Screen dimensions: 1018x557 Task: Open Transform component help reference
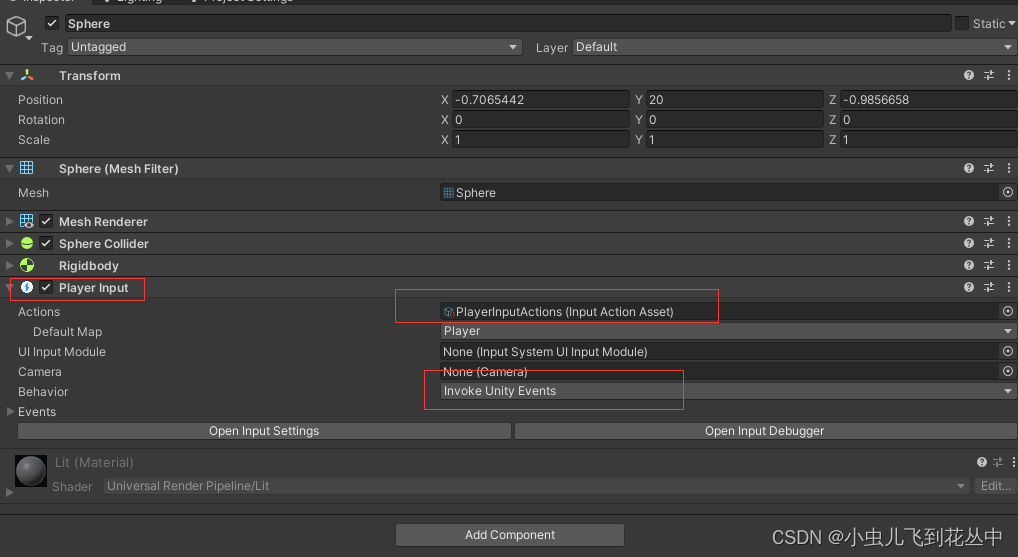(x=969, y=75)
